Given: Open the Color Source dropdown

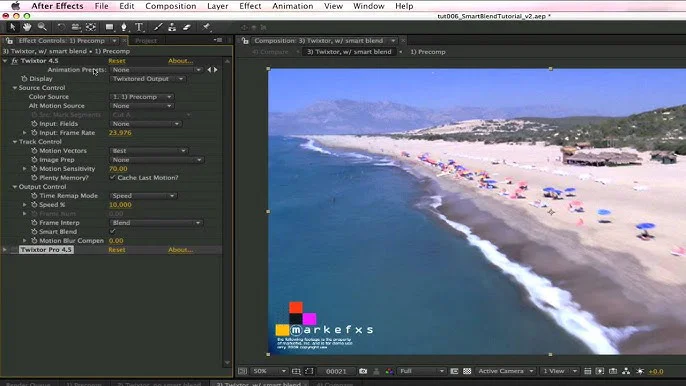Looking at the screenshot, I should [x=142, y=97].
